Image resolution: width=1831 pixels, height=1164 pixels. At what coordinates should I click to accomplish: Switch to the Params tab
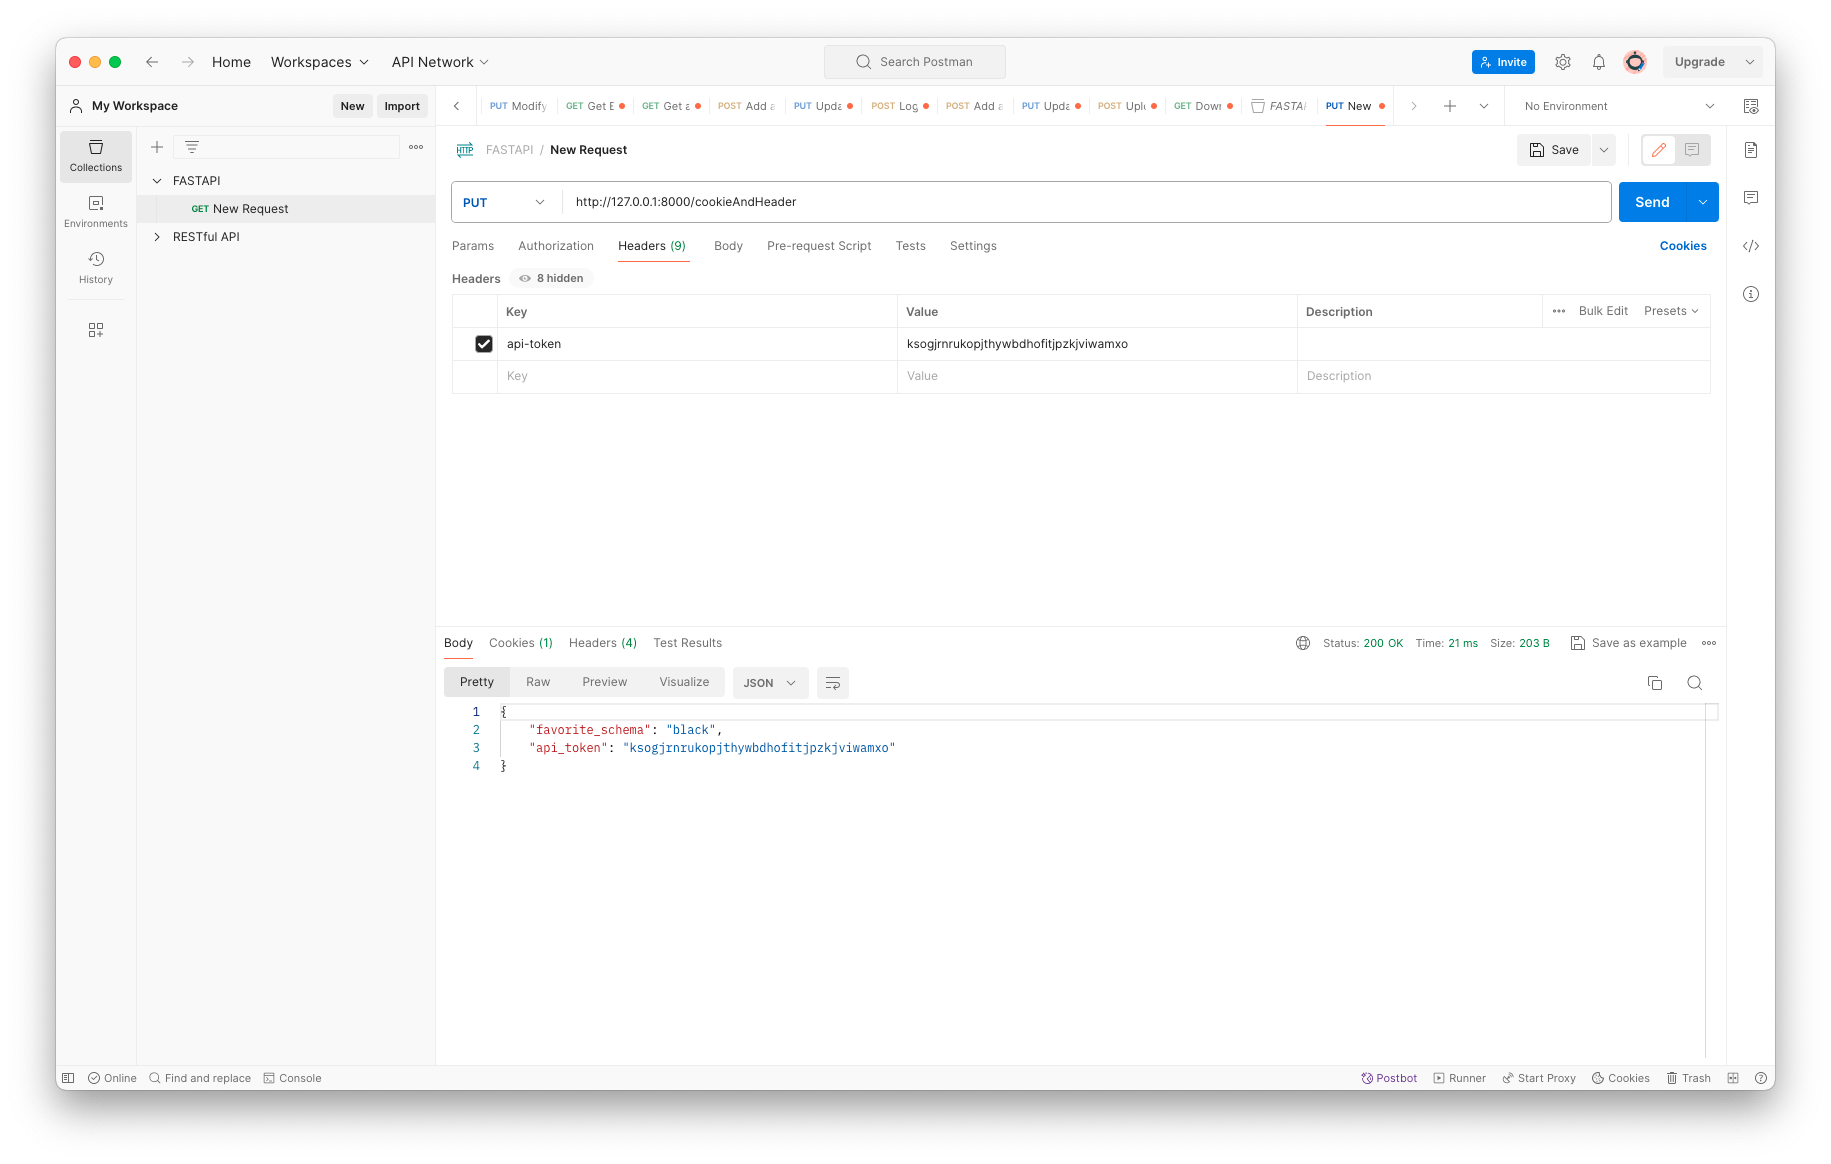[x=473, y=246]
